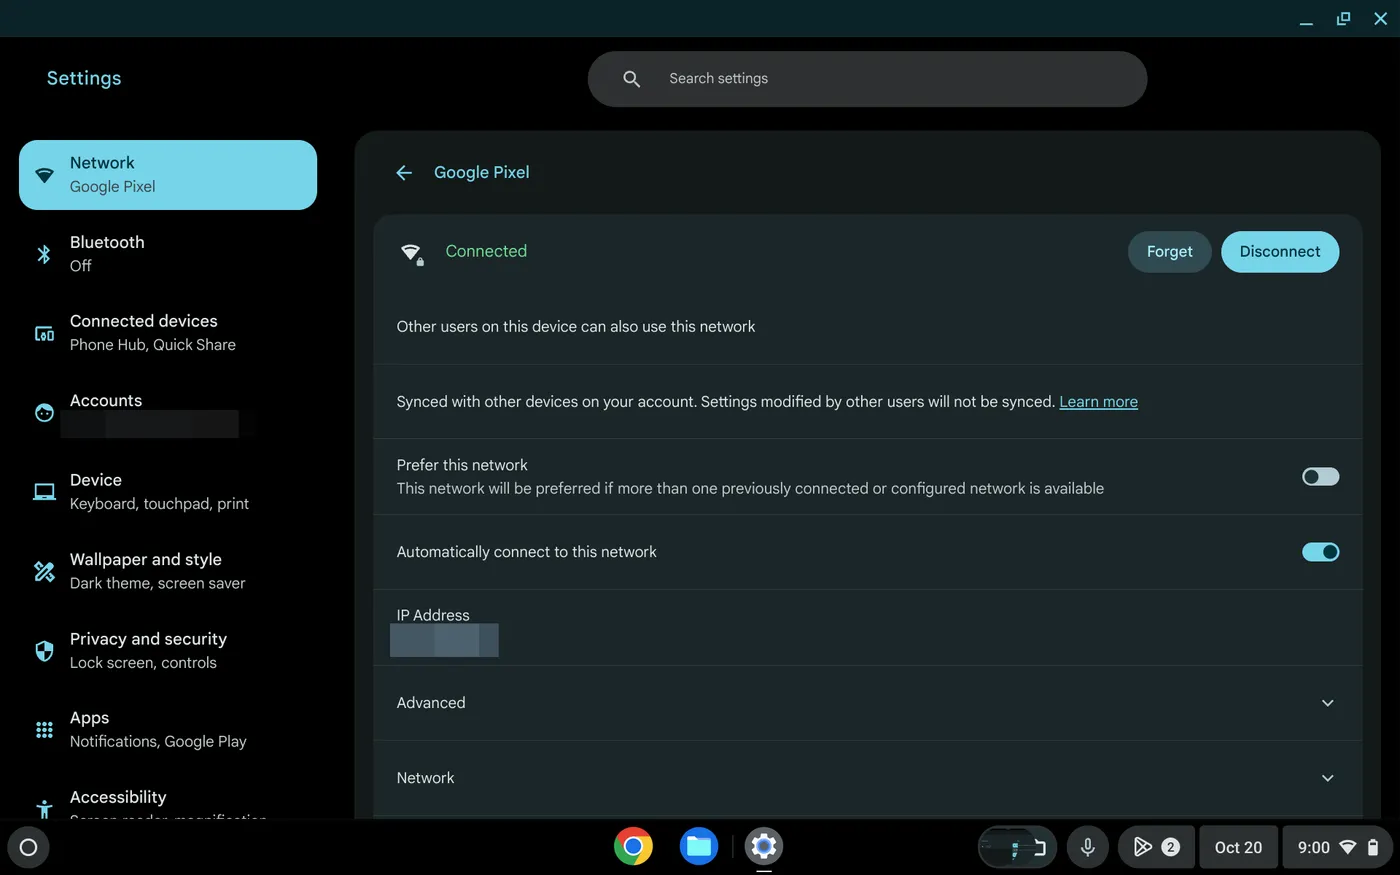This screenshot has width=1400, height=875.
Task: Click the Wi-Fi icon in the Network sidebar item
Action: (44, 175)
